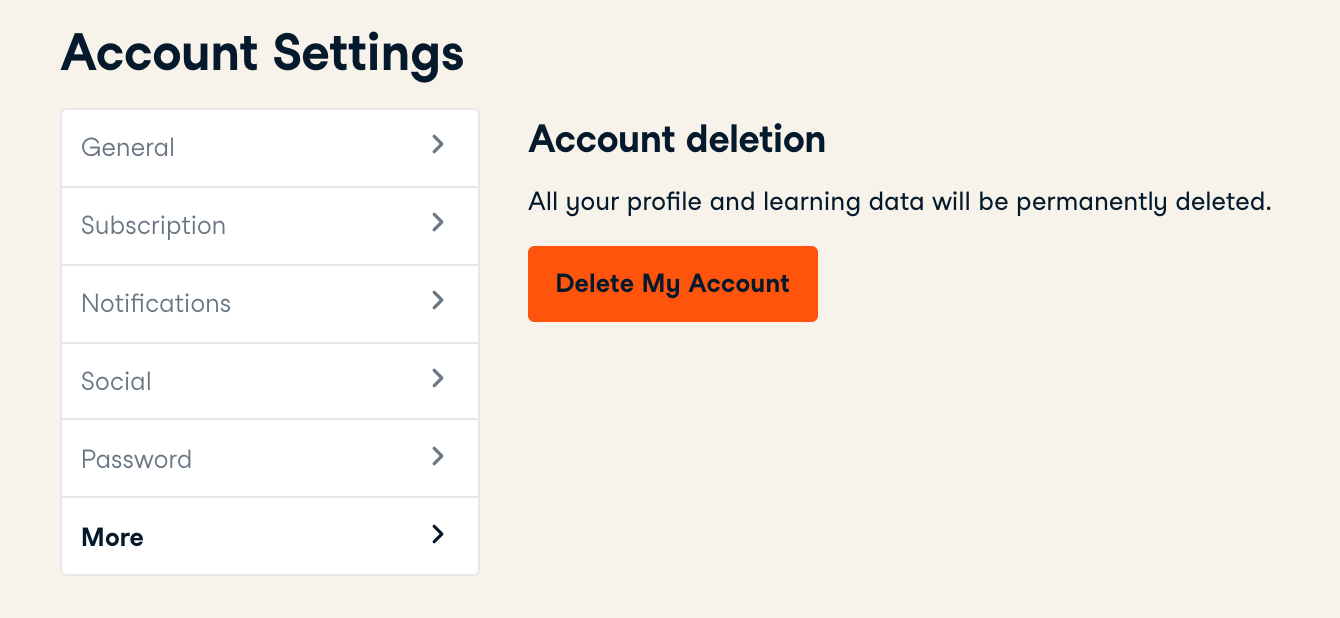
Task: Click the chevron arrow beside General
Action: 437,145
